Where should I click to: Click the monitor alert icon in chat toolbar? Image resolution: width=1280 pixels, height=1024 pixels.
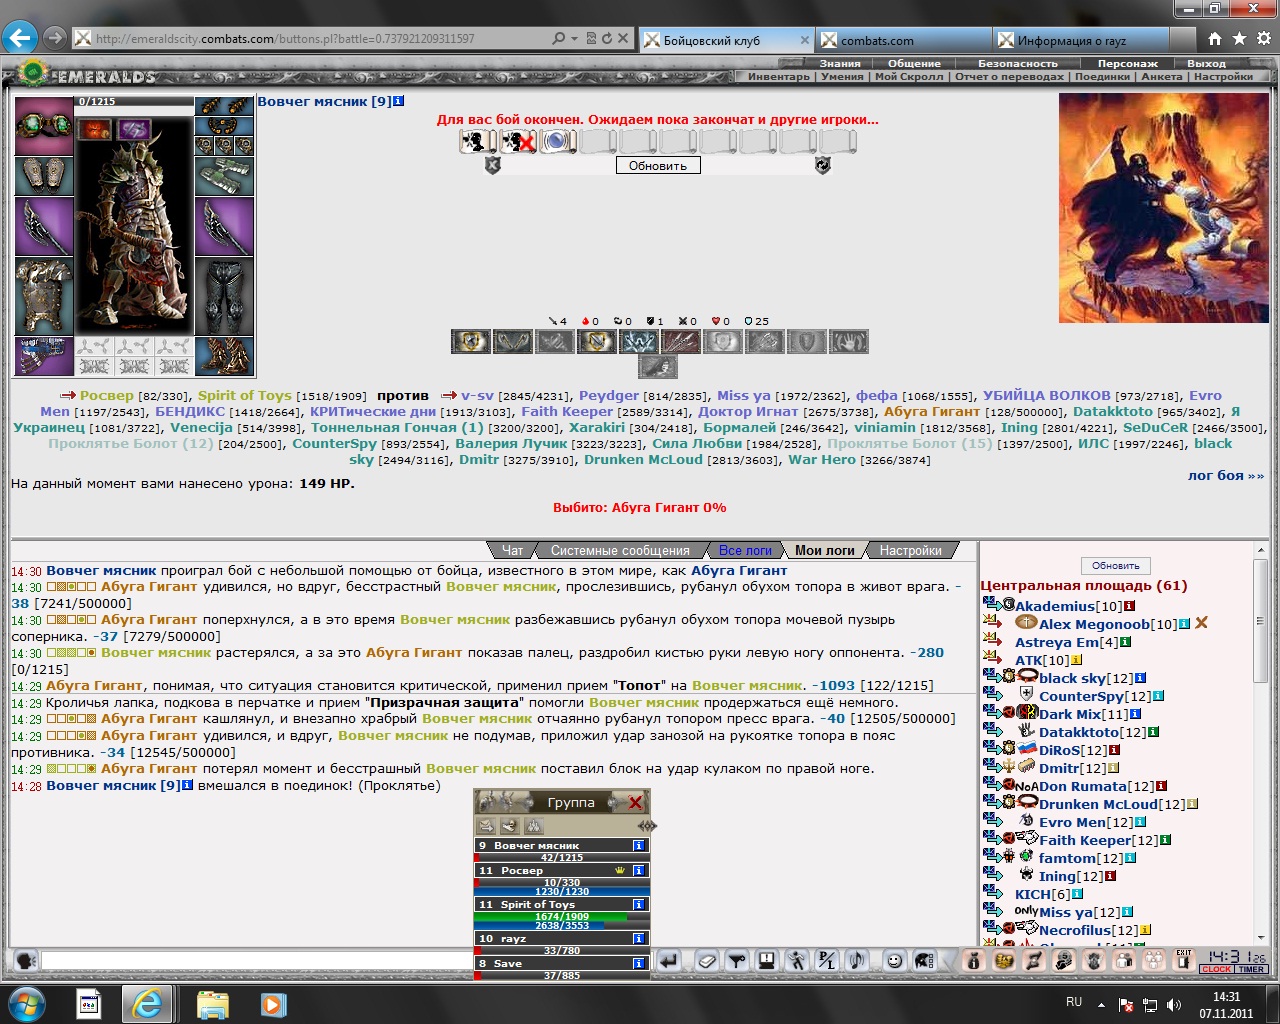(x=767, y=961)
